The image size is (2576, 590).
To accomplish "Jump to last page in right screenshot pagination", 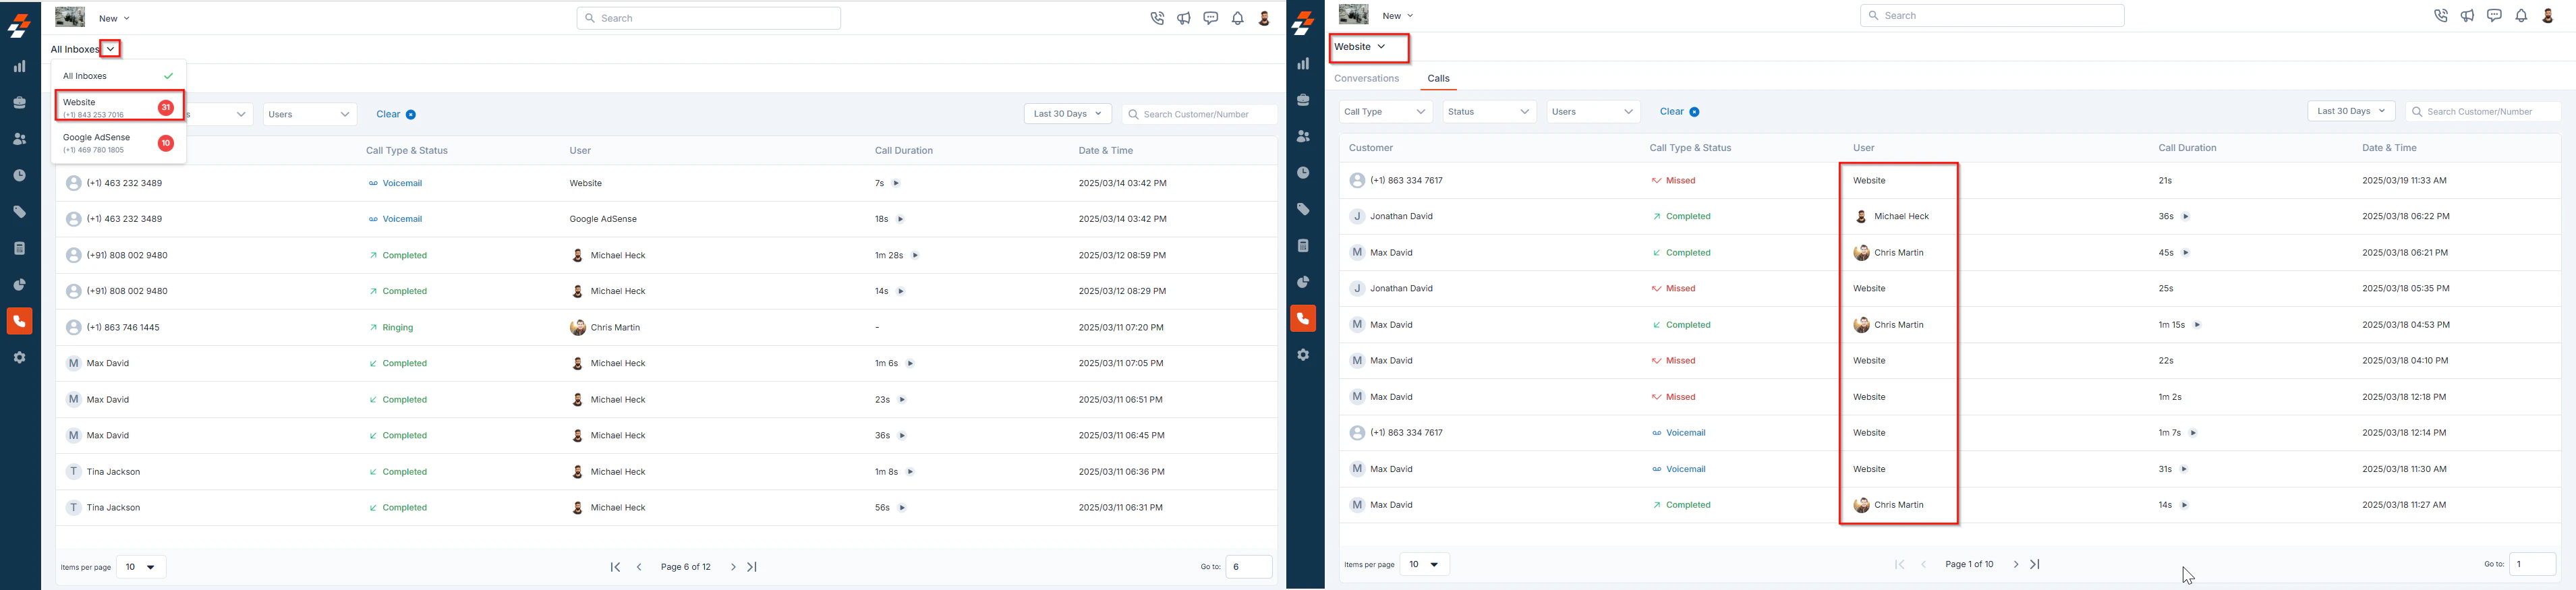I will (2035, 564).
